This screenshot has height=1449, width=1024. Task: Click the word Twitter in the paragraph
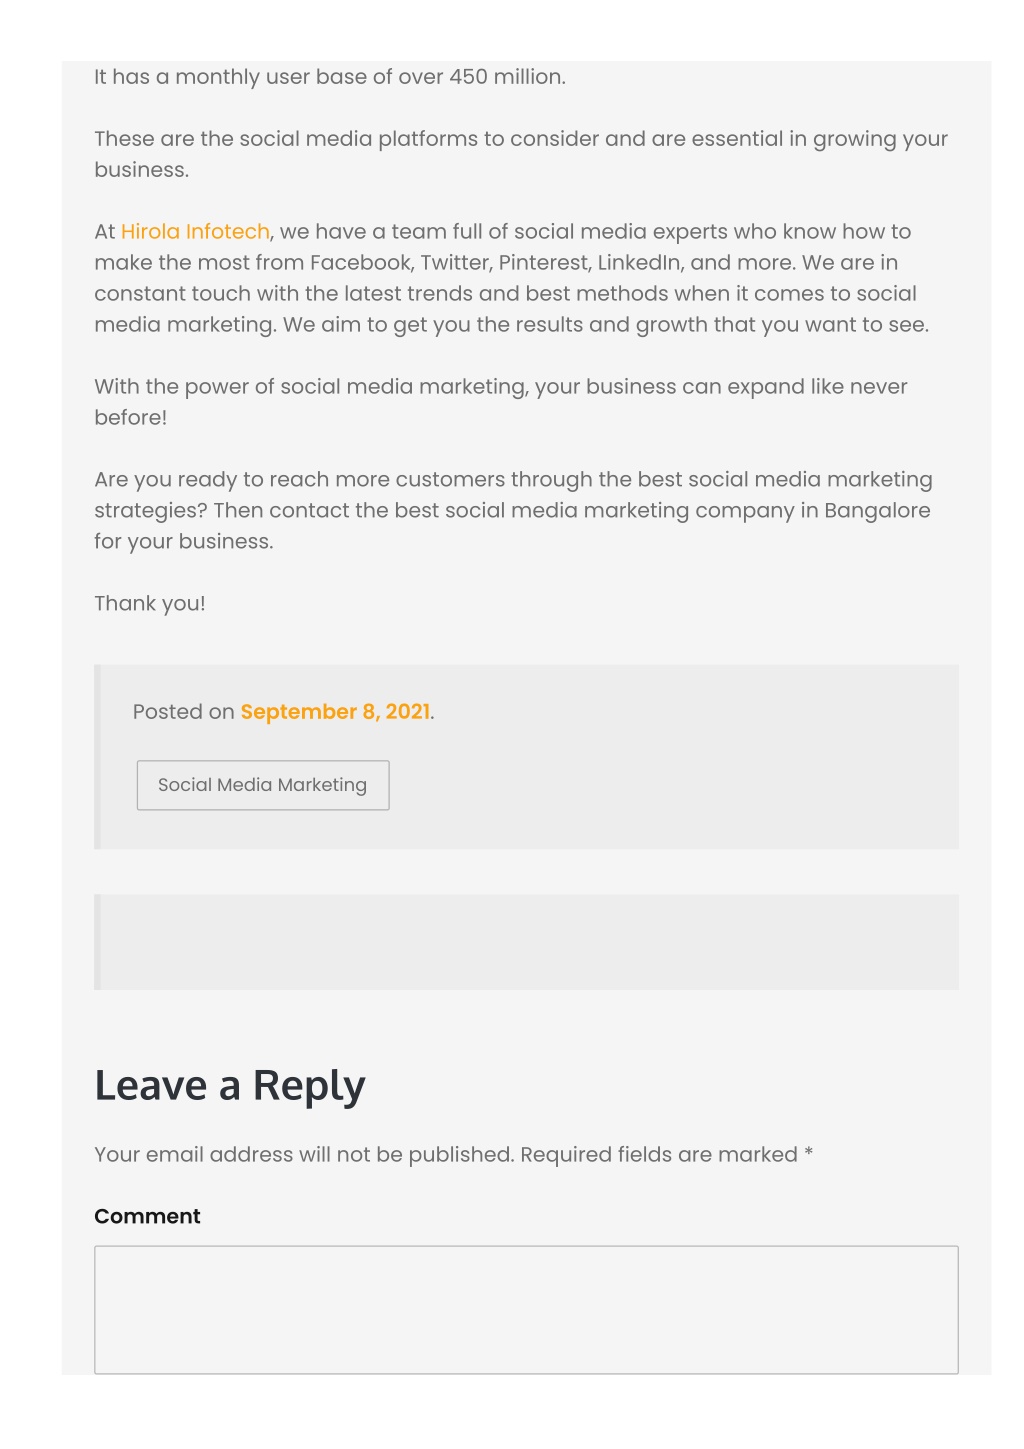point(453,263)
